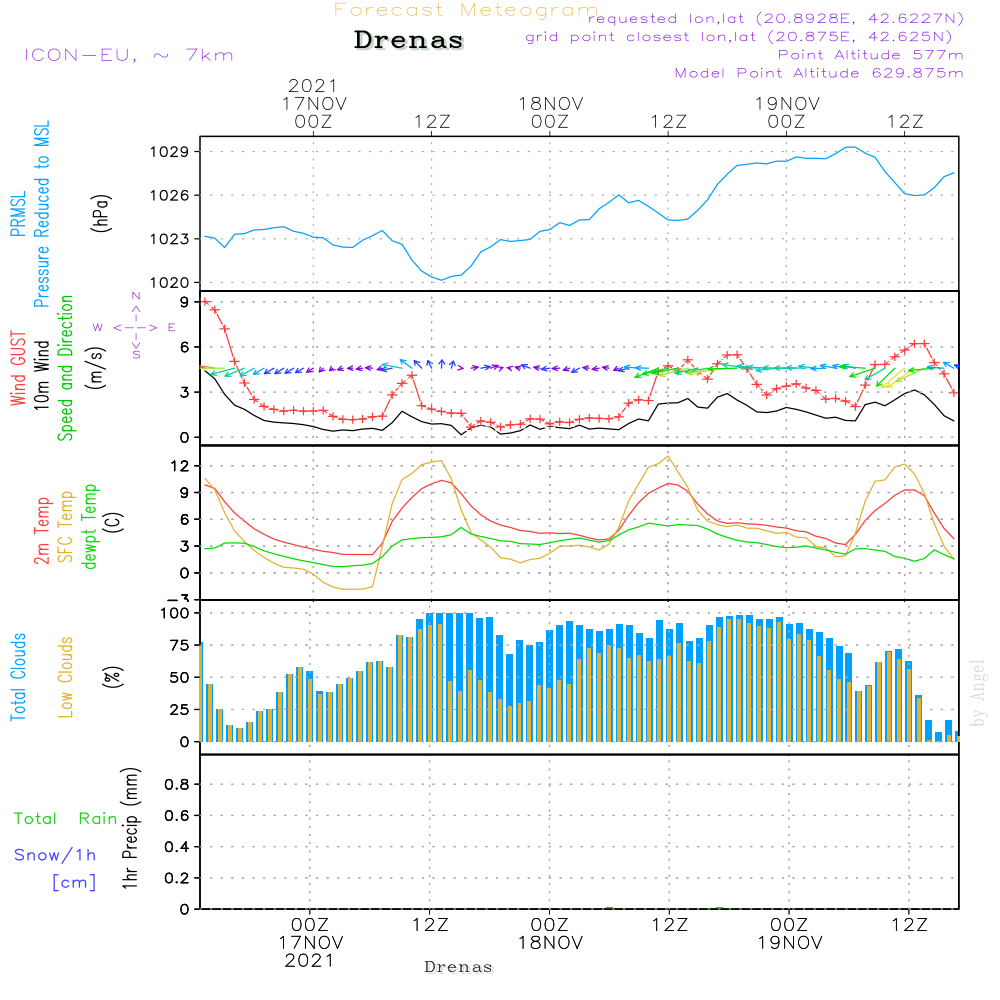The height and width of the screenshot is (1000, 1000).
Task: Click the 0.8 precipitation tick value
Action: 177,784
